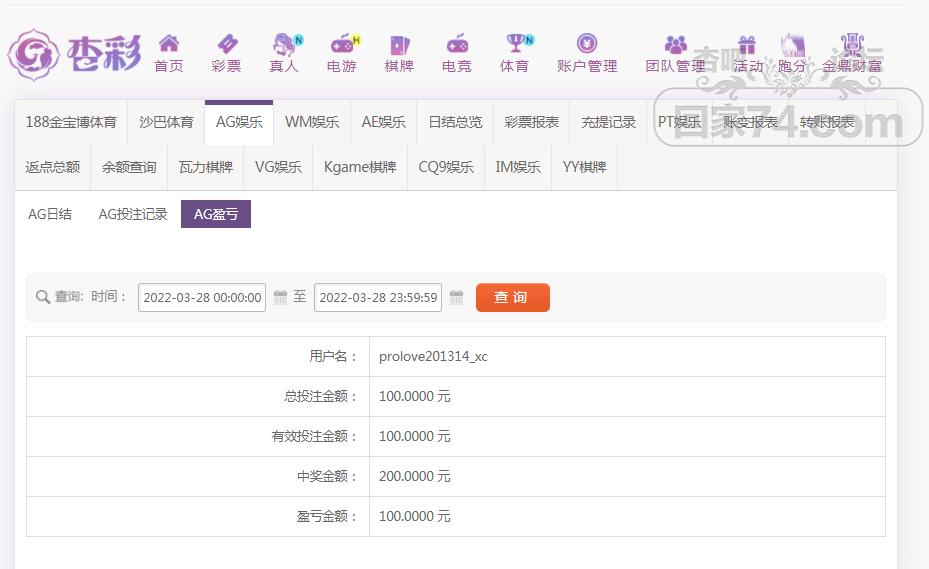Select the 体育 trophy icon
The width and height of the screenshot is (929, 569).
[514, 45]
